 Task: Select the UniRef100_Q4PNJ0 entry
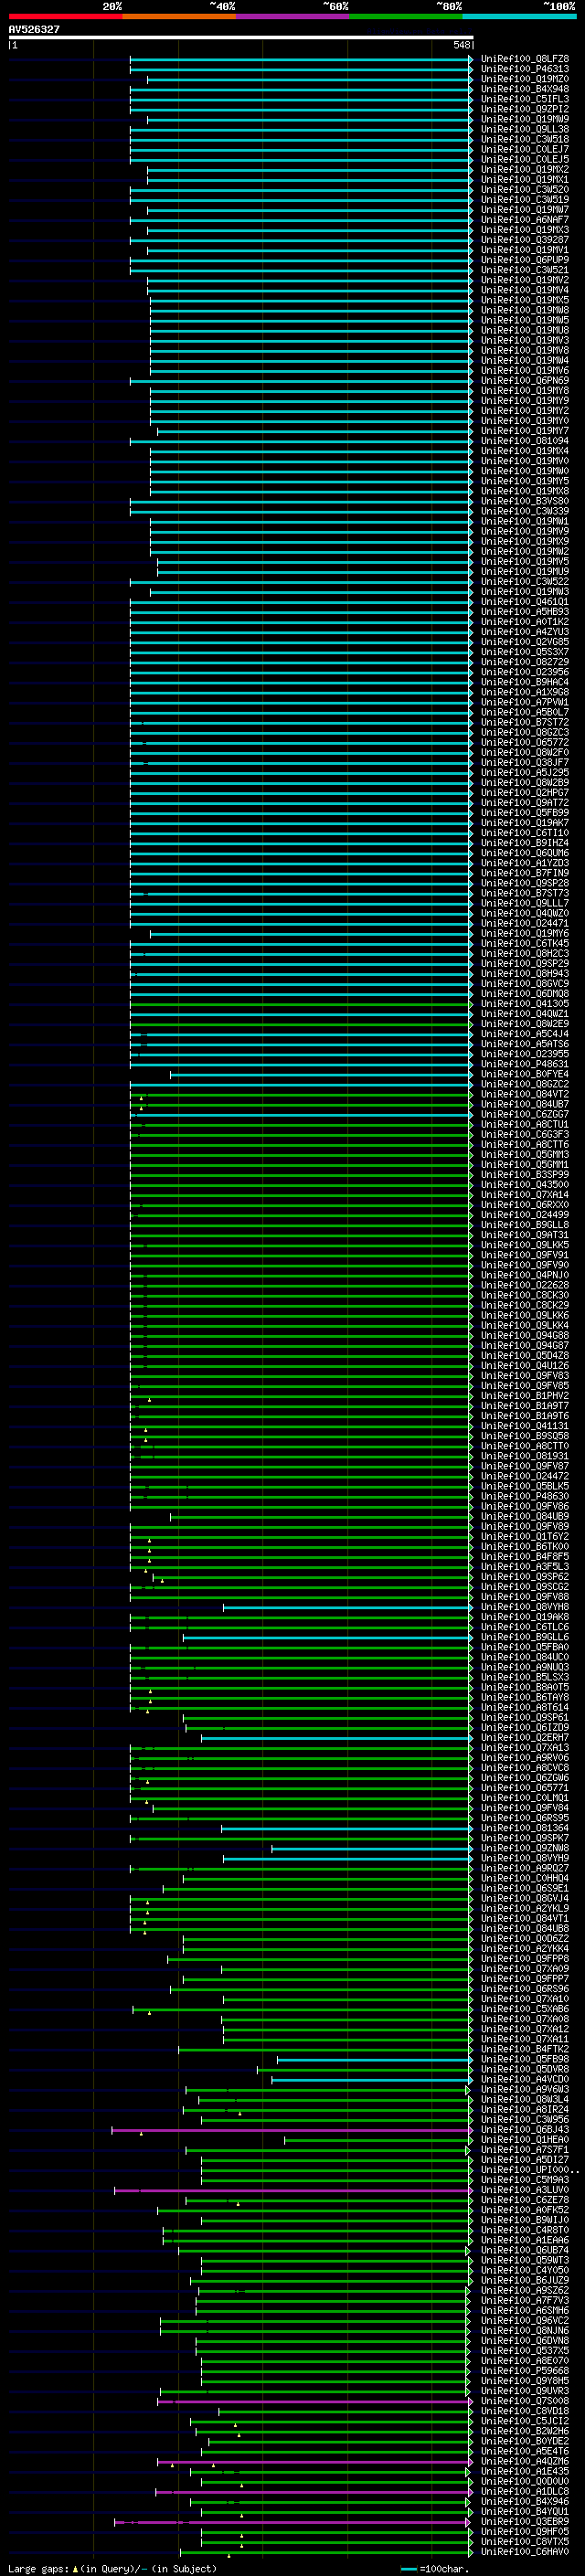click(x=525, y=1275)
